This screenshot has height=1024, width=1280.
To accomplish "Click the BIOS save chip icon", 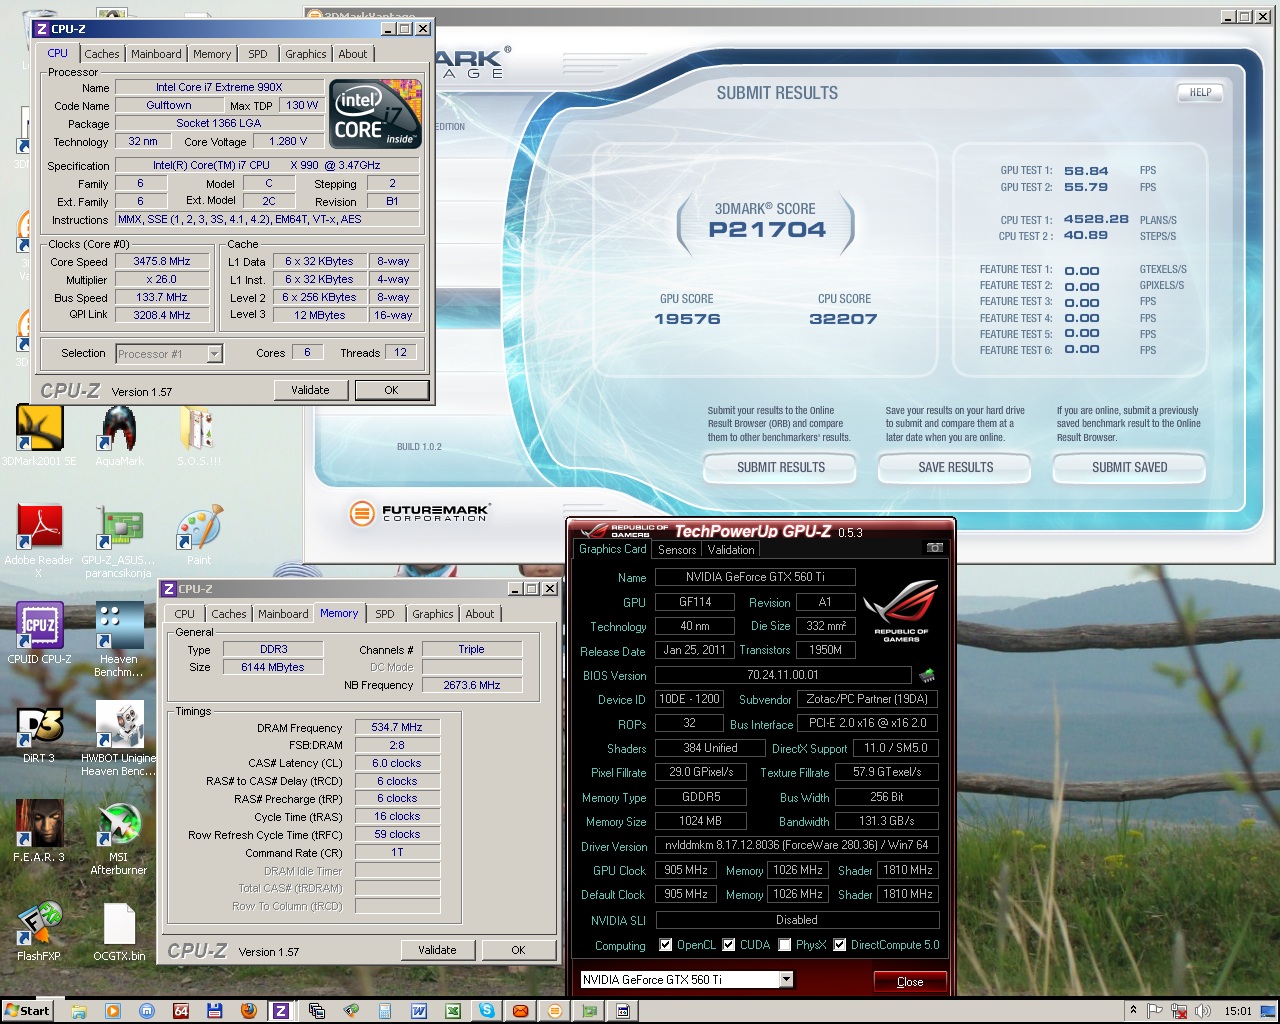I will [927, 675].
